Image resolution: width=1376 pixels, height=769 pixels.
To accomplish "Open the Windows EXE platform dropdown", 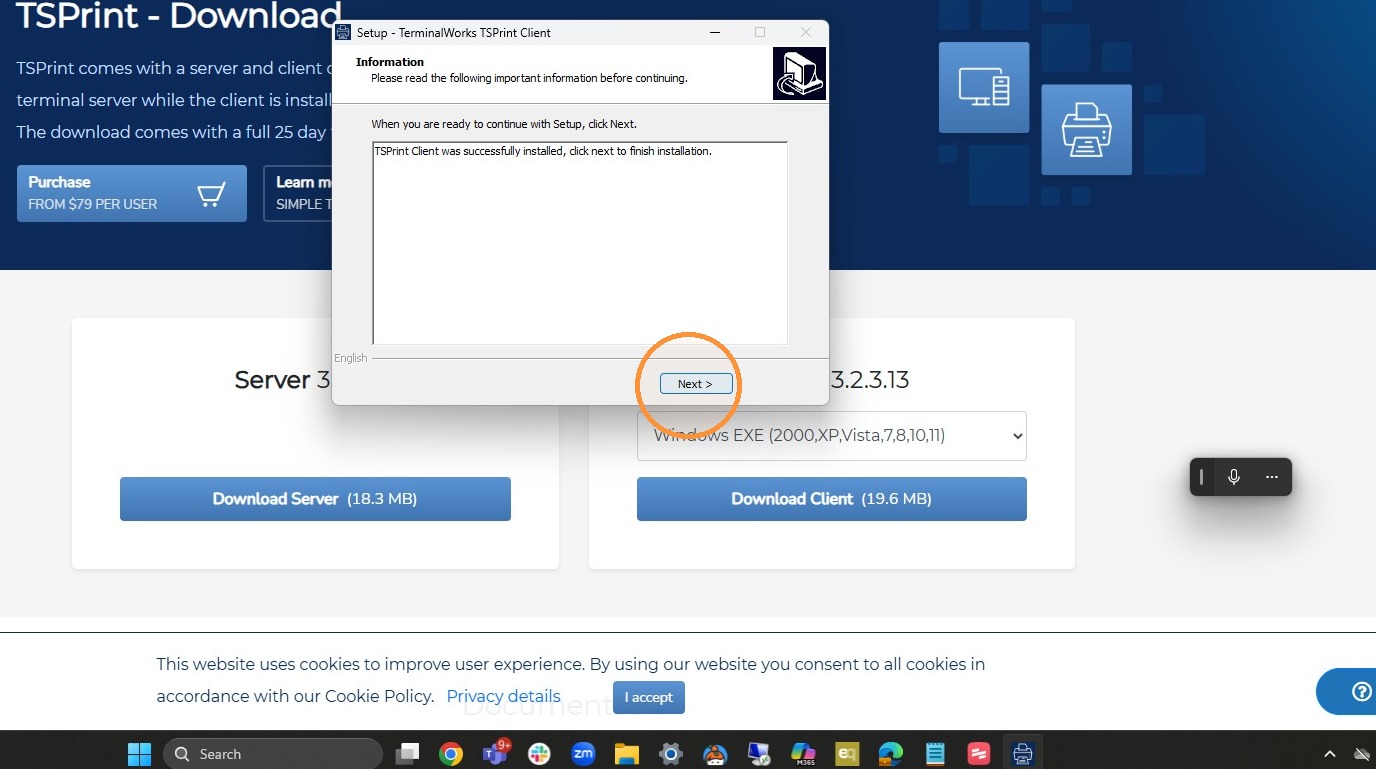I will pyautogui.click(x=831, y=436).
